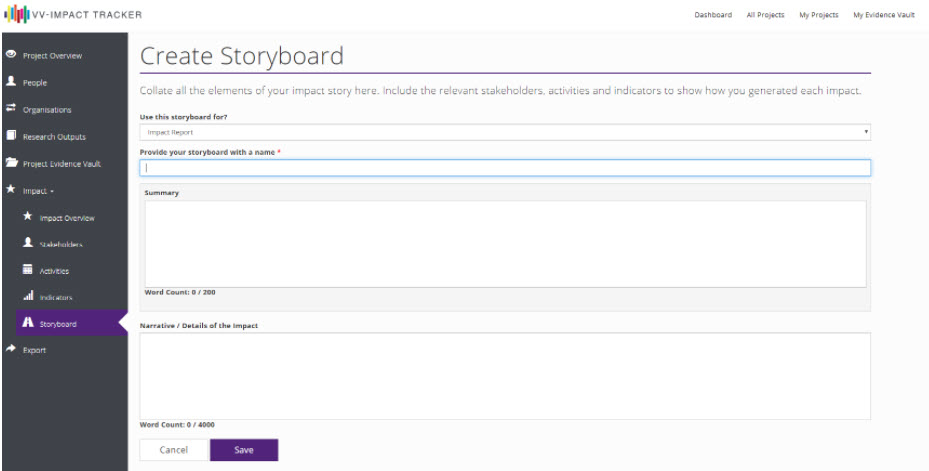Click the VV-IMPACT TRACKER title text

[x=87, y=15]
